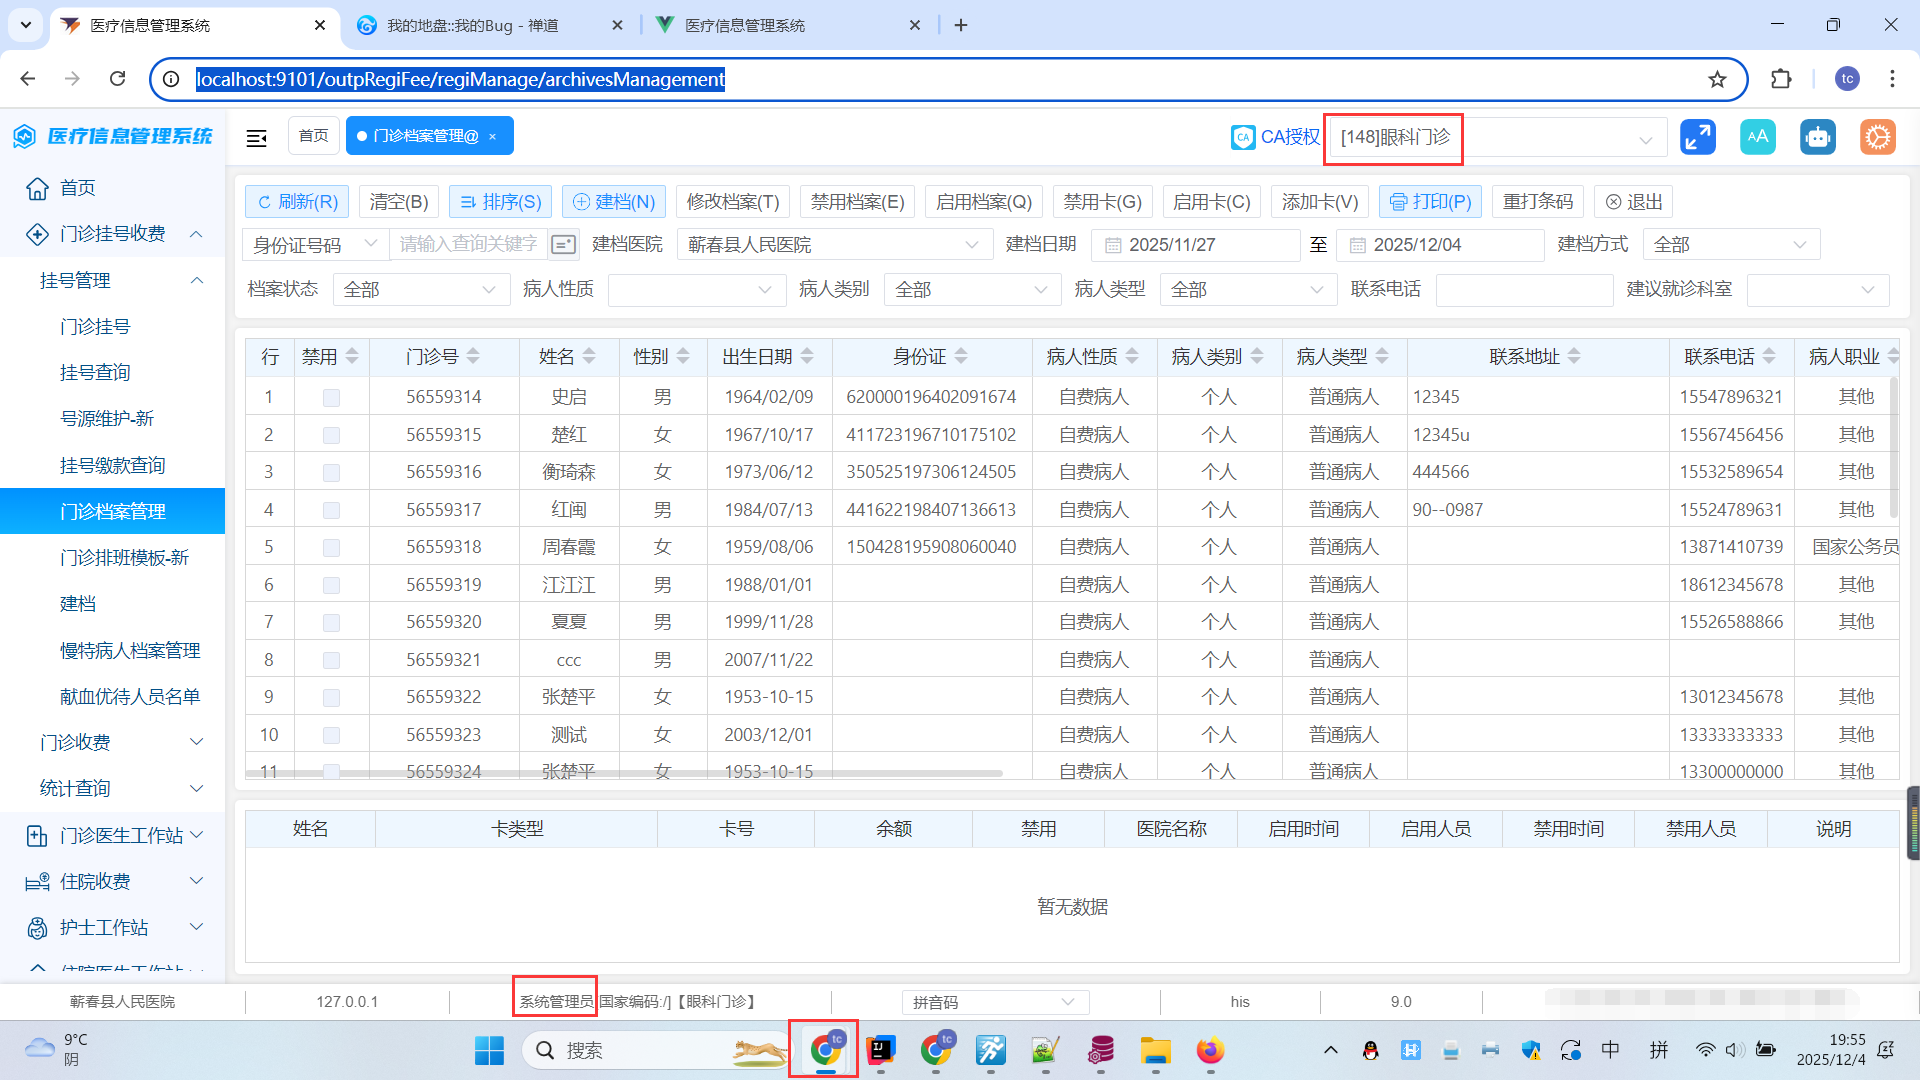Image resolution: width=1920 pixels, height=1080 pixels.
Task: Open the 档案状态 dropdown
Action: click(420, 290)
